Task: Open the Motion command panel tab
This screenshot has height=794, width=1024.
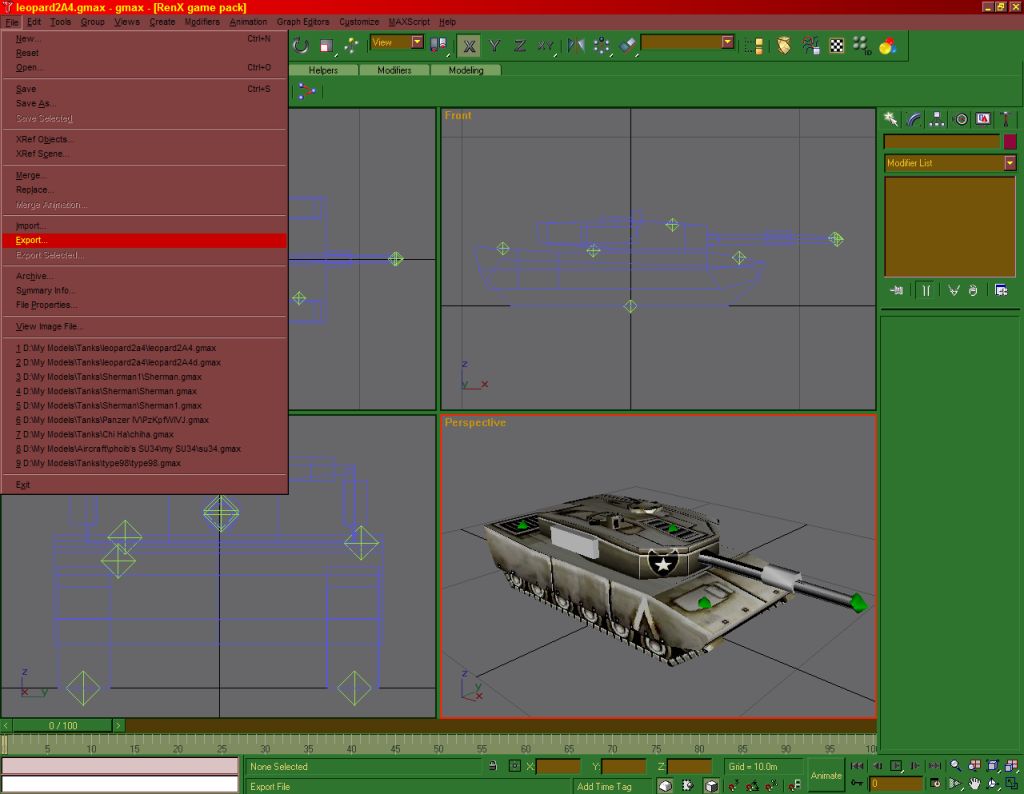Action: [x=961, y=119]
